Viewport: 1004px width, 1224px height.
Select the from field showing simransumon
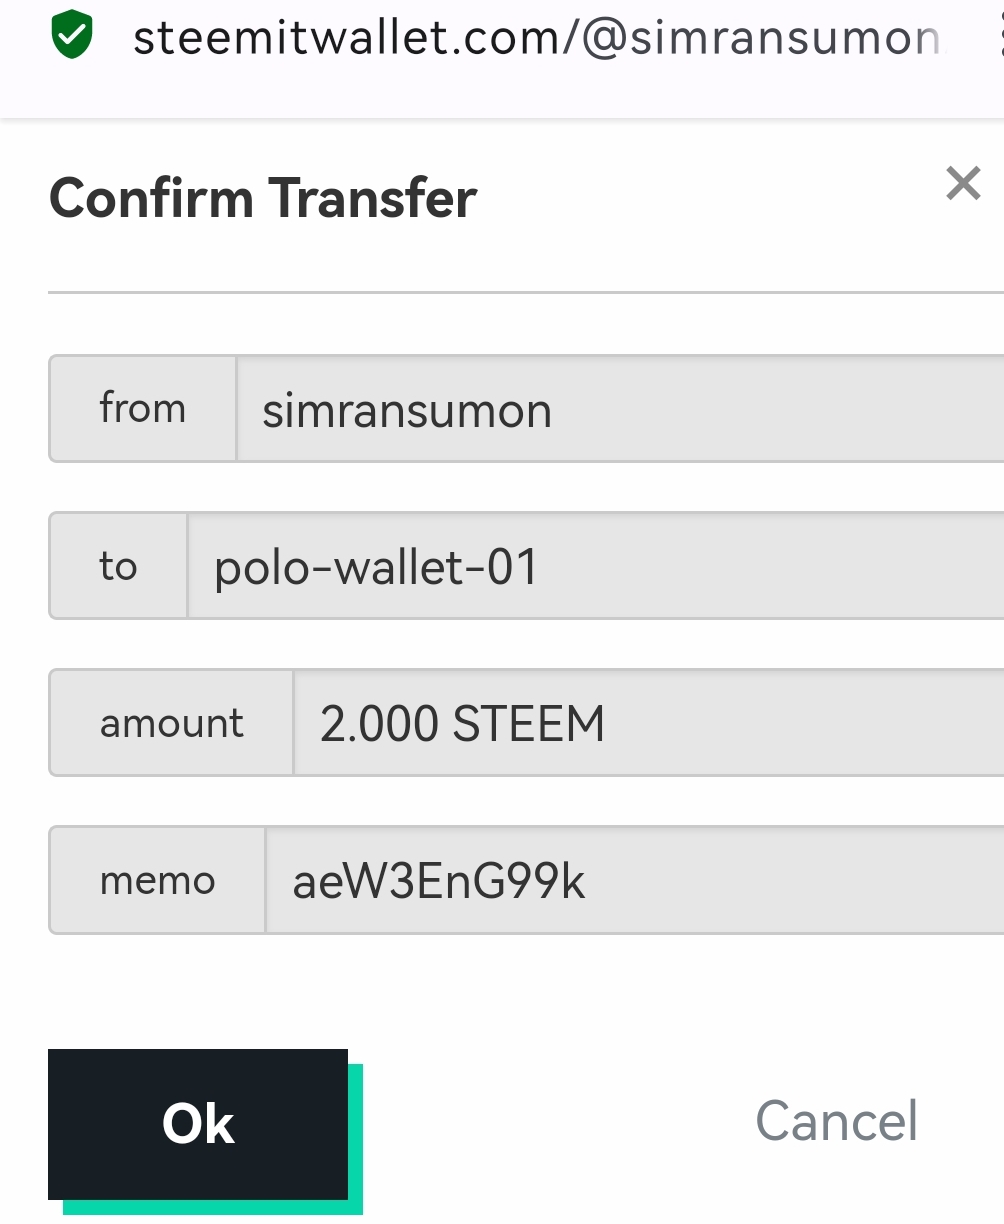point(620,409)
